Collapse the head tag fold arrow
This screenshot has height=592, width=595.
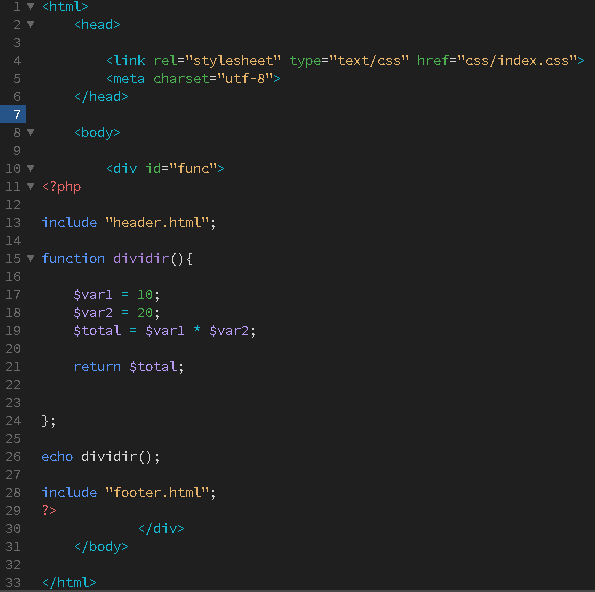click(31, 24)
